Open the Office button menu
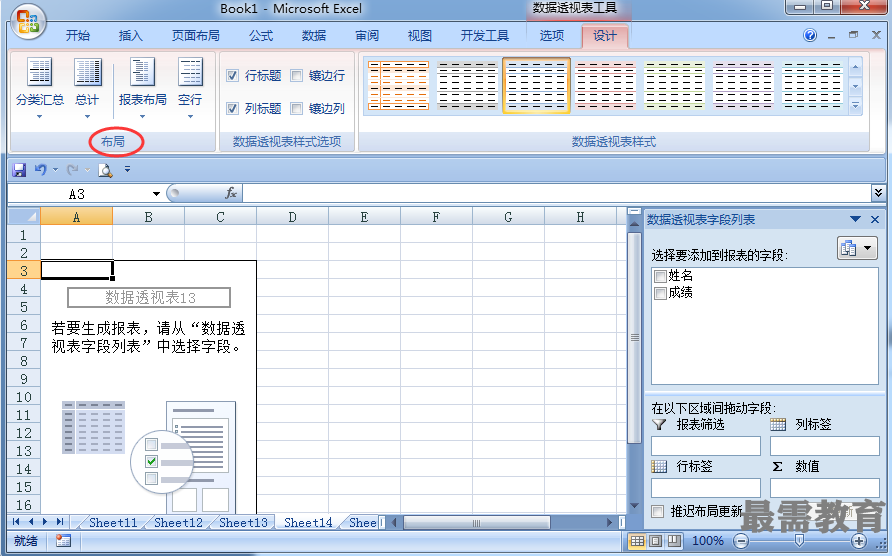Screen dimensions: 892x556 [28, 22]
